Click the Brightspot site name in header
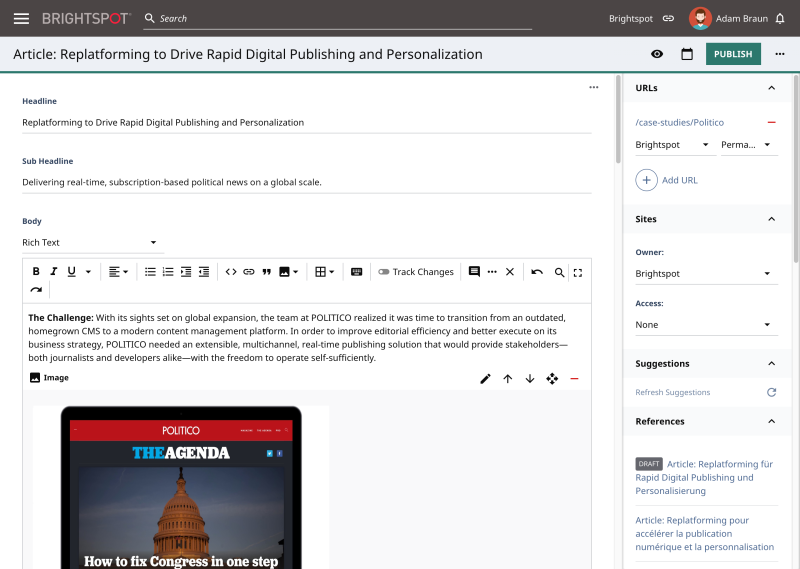This screenshot has height=569, width=800. point(631,18)
